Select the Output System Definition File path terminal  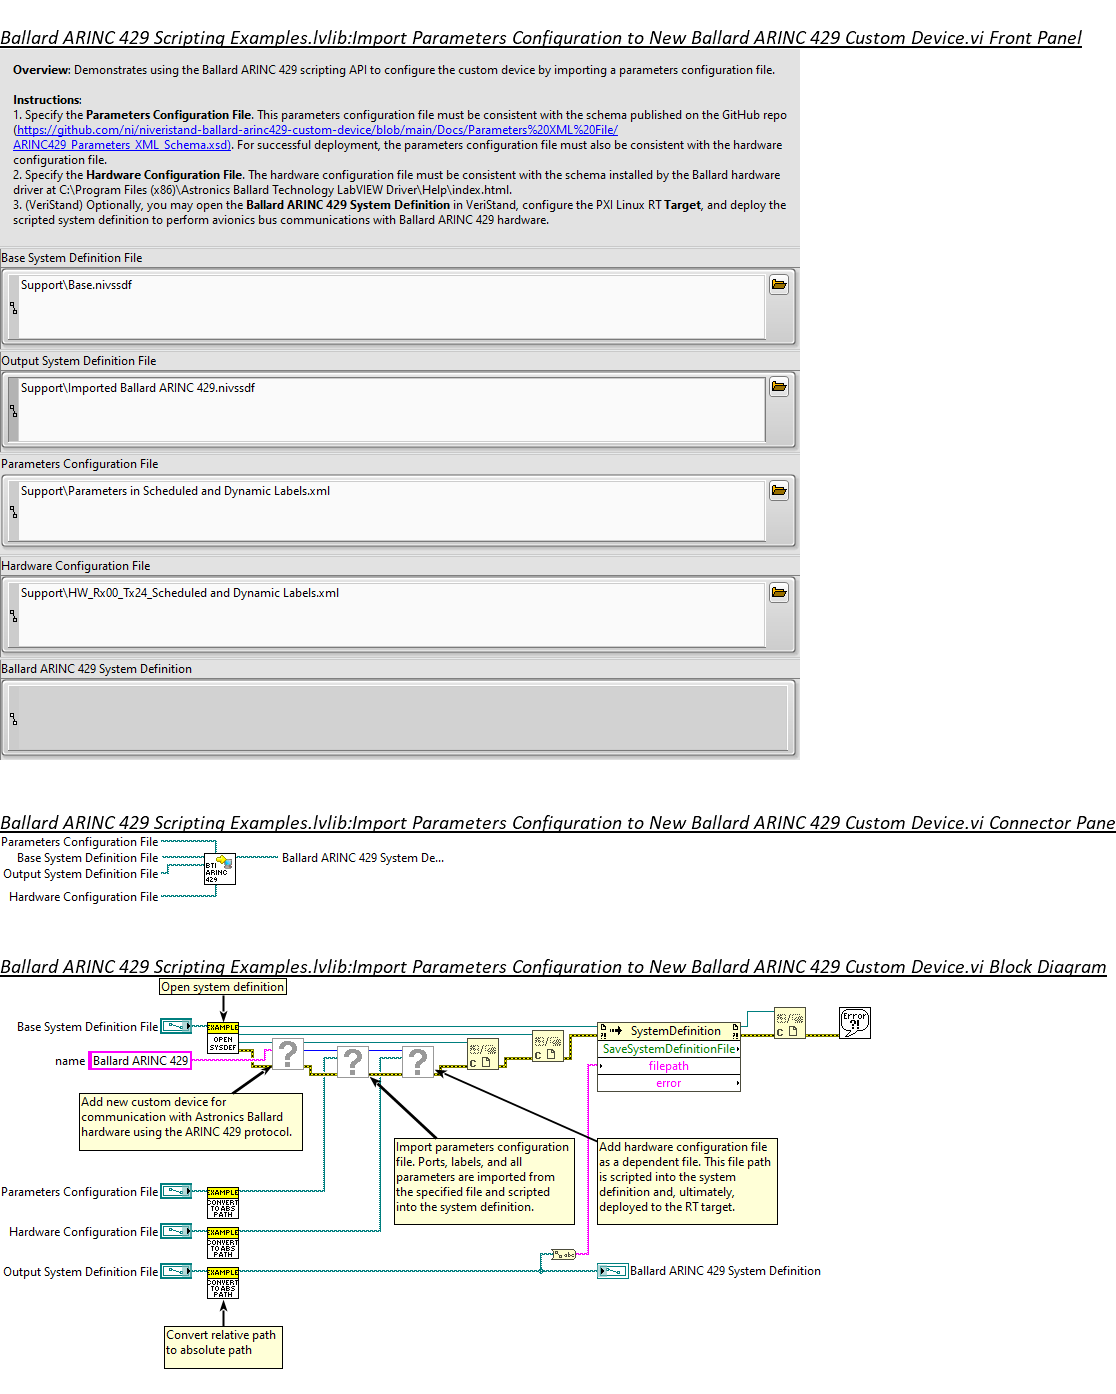click(176, 1271)
